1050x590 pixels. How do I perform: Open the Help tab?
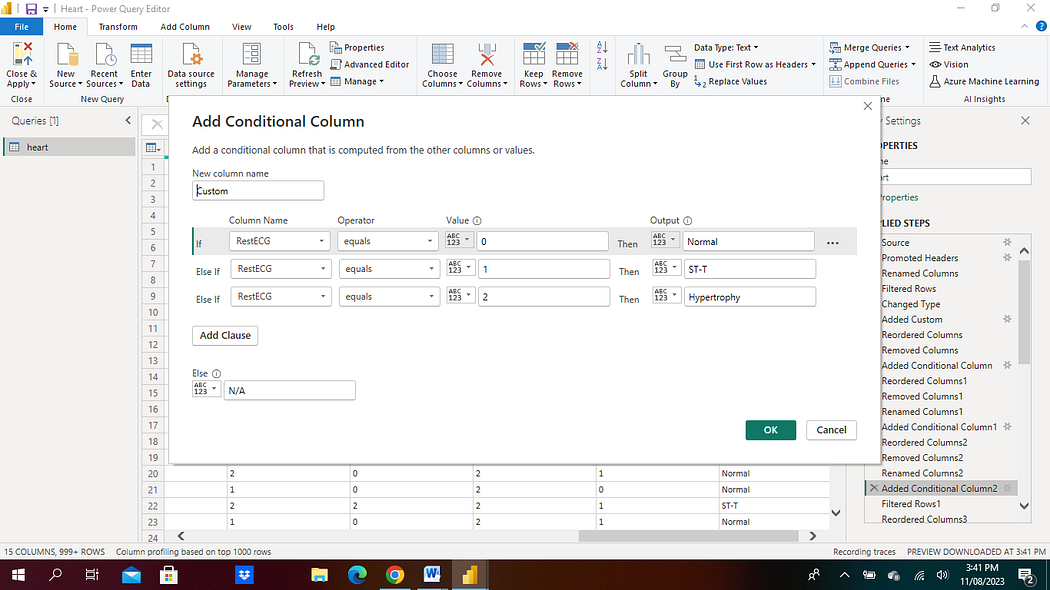325,27
